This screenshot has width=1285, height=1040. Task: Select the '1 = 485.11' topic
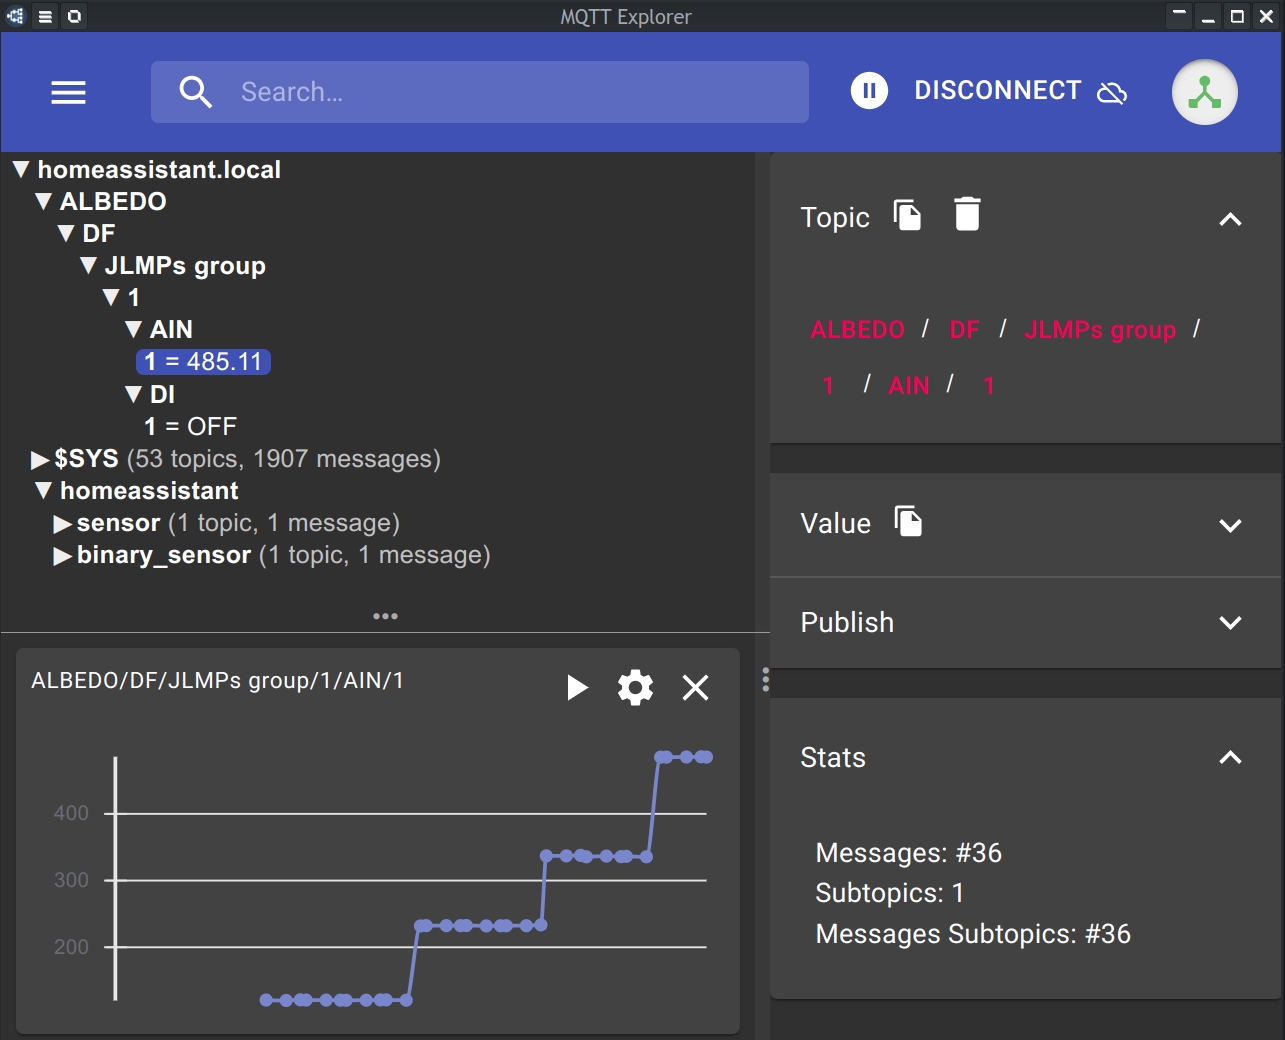tap(203, 361)
